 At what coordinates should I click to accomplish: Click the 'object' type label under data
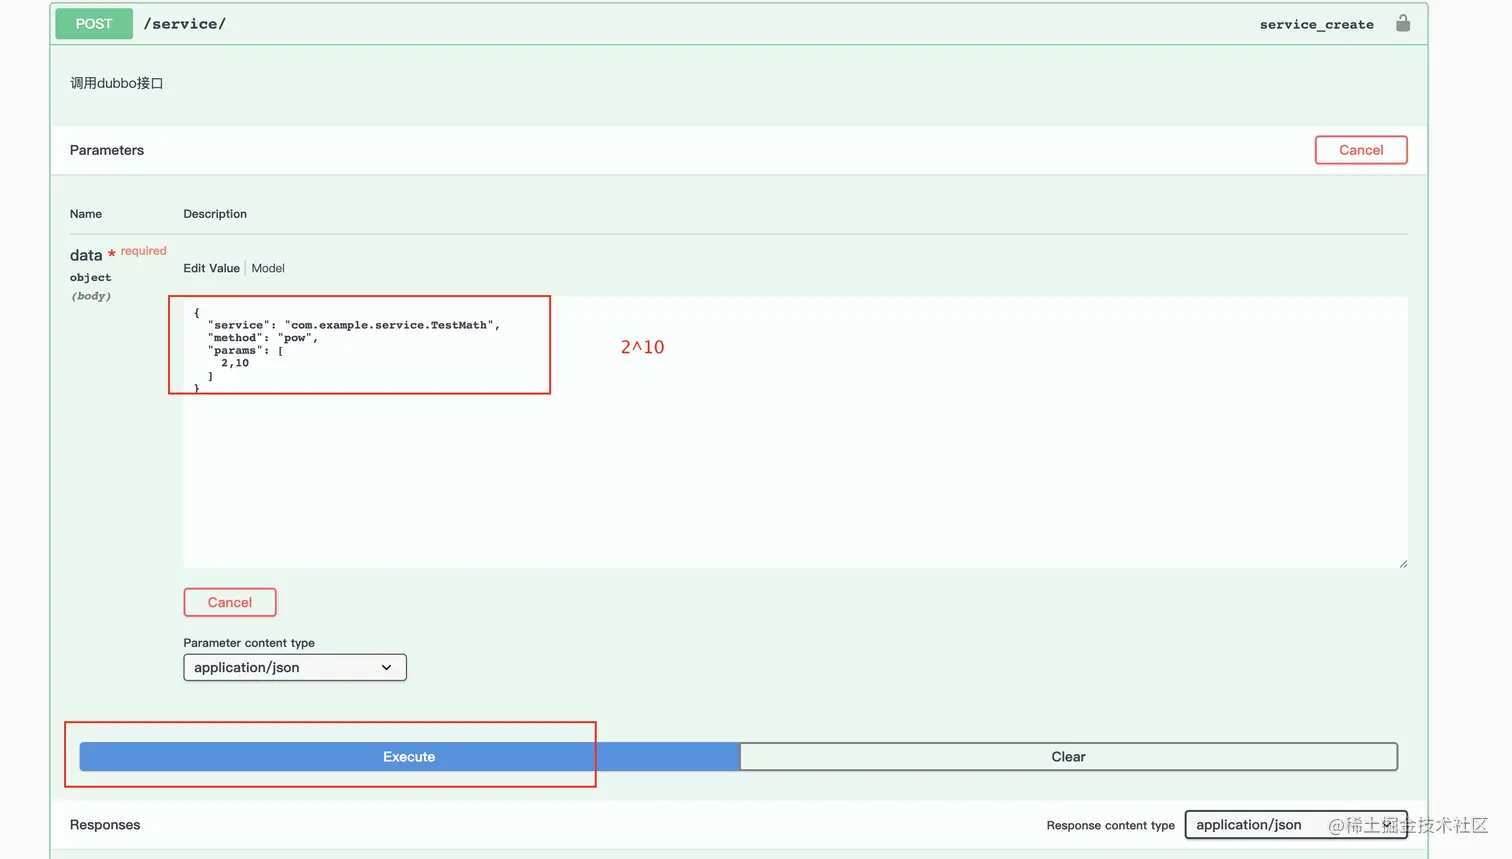click(x=91, y=277)
